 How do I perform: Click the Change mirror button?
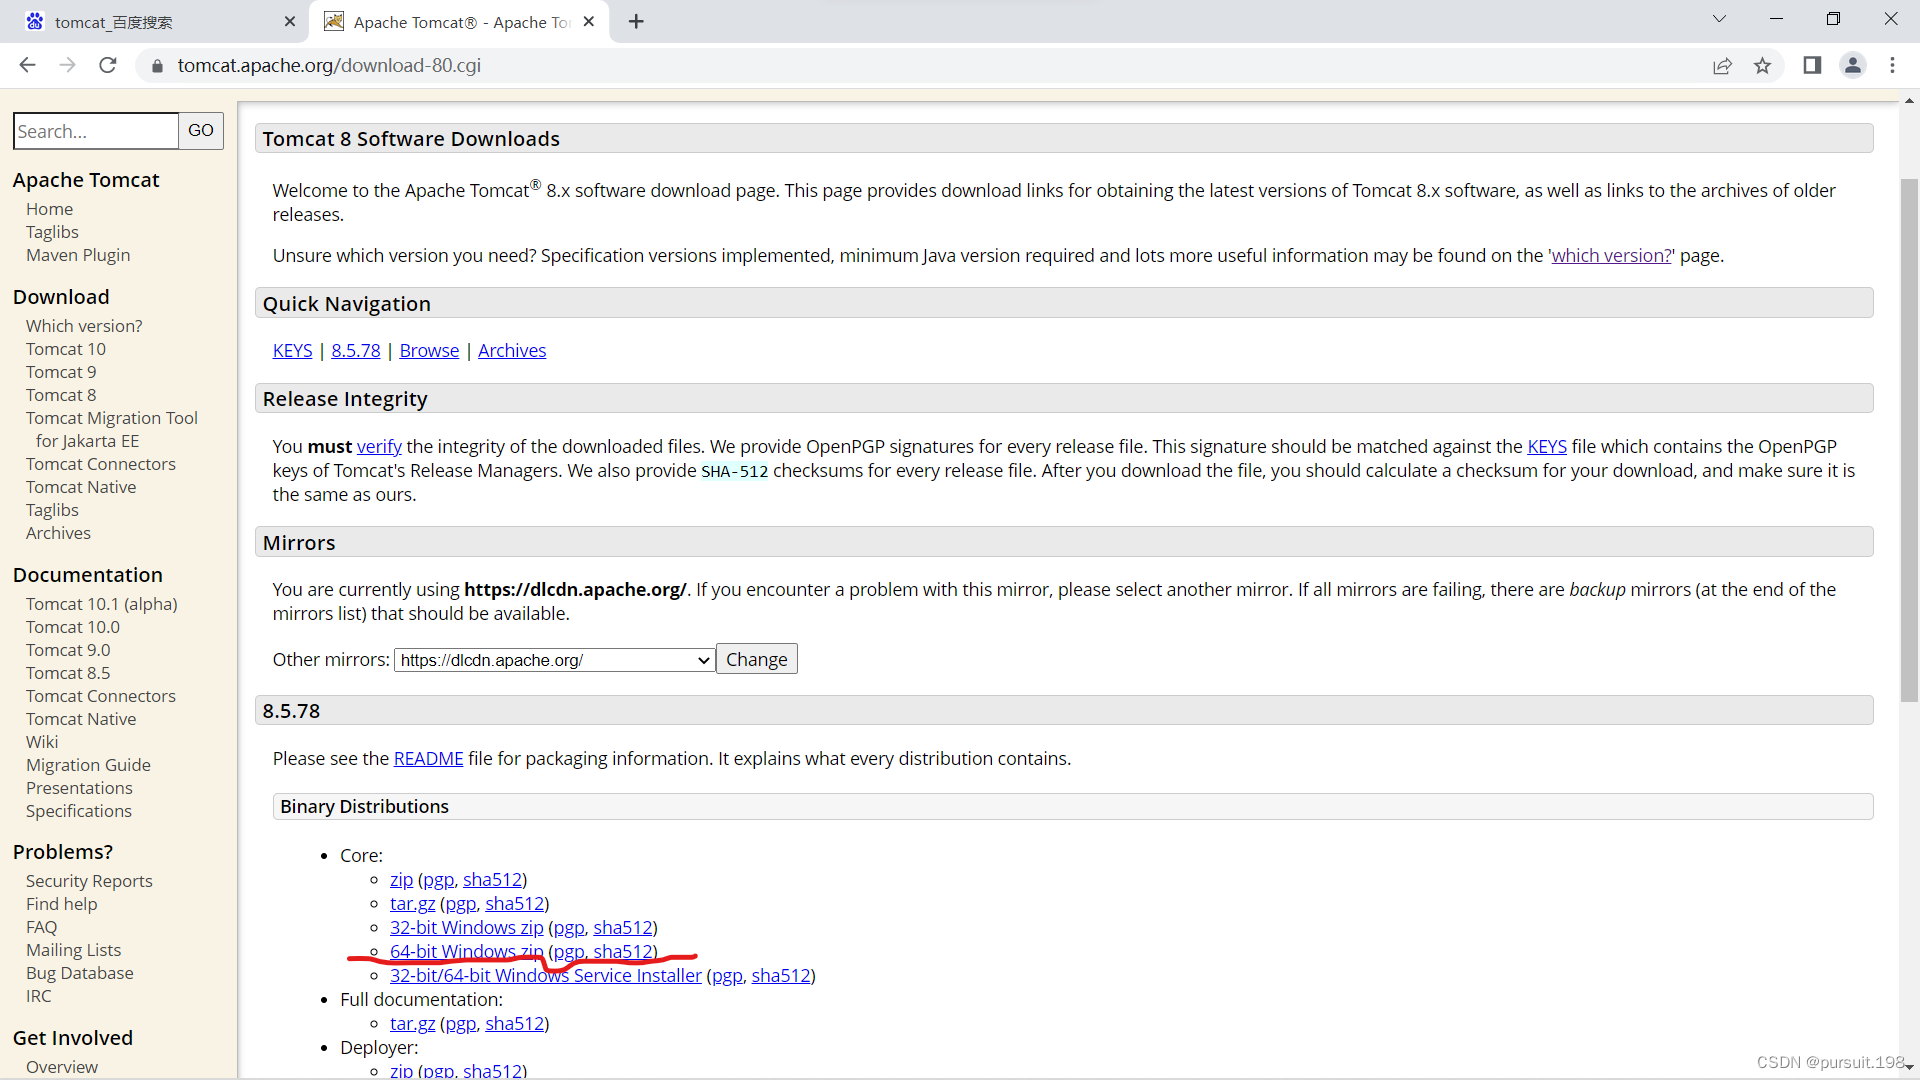pyautogui.click(x=757, y=659)
